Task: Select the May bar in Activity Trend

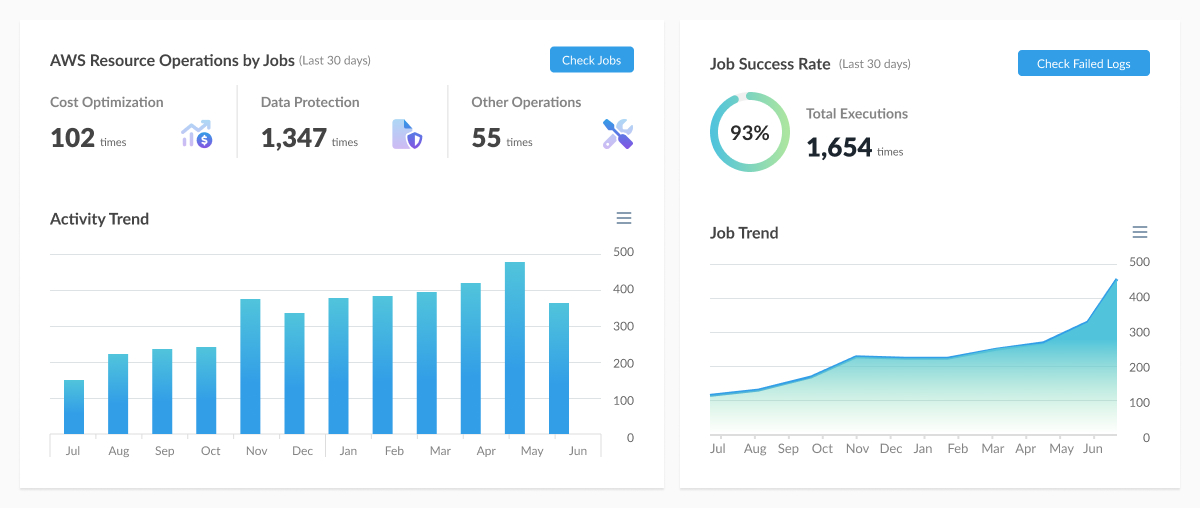Action: 515,348
